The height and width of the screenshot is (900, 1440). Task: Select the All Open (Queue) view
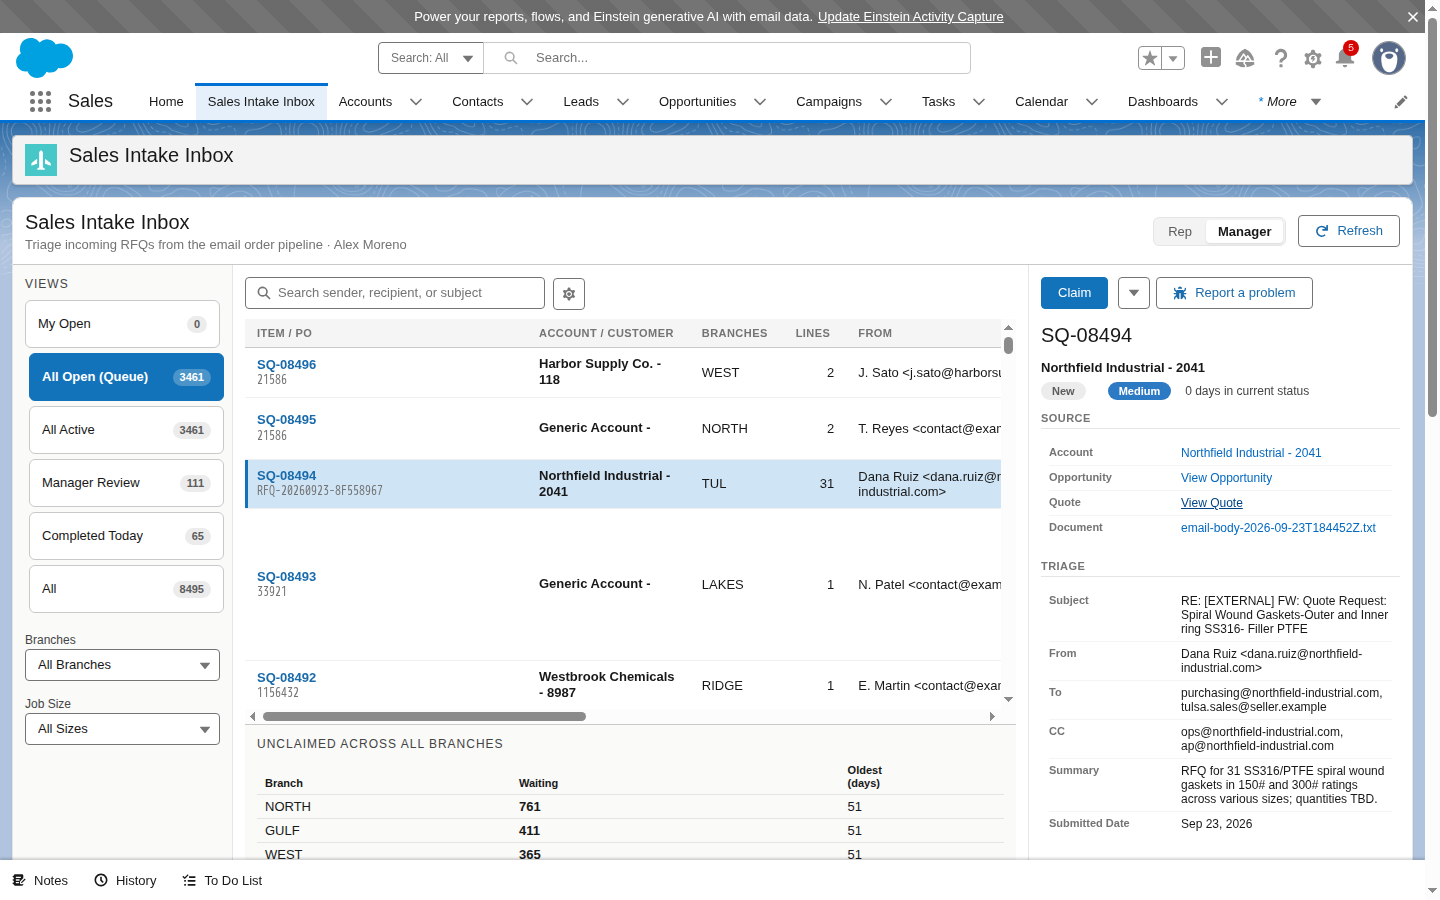click(x=126, y=378)
